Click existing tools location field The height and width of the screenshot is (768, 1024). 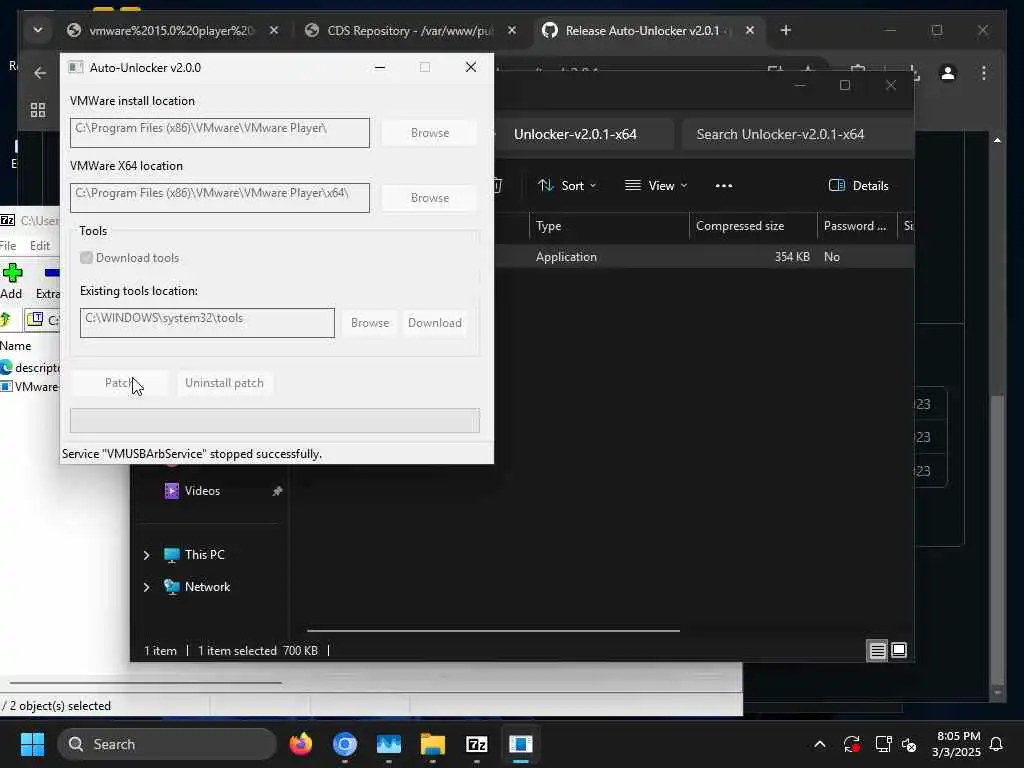pos(207,323)
